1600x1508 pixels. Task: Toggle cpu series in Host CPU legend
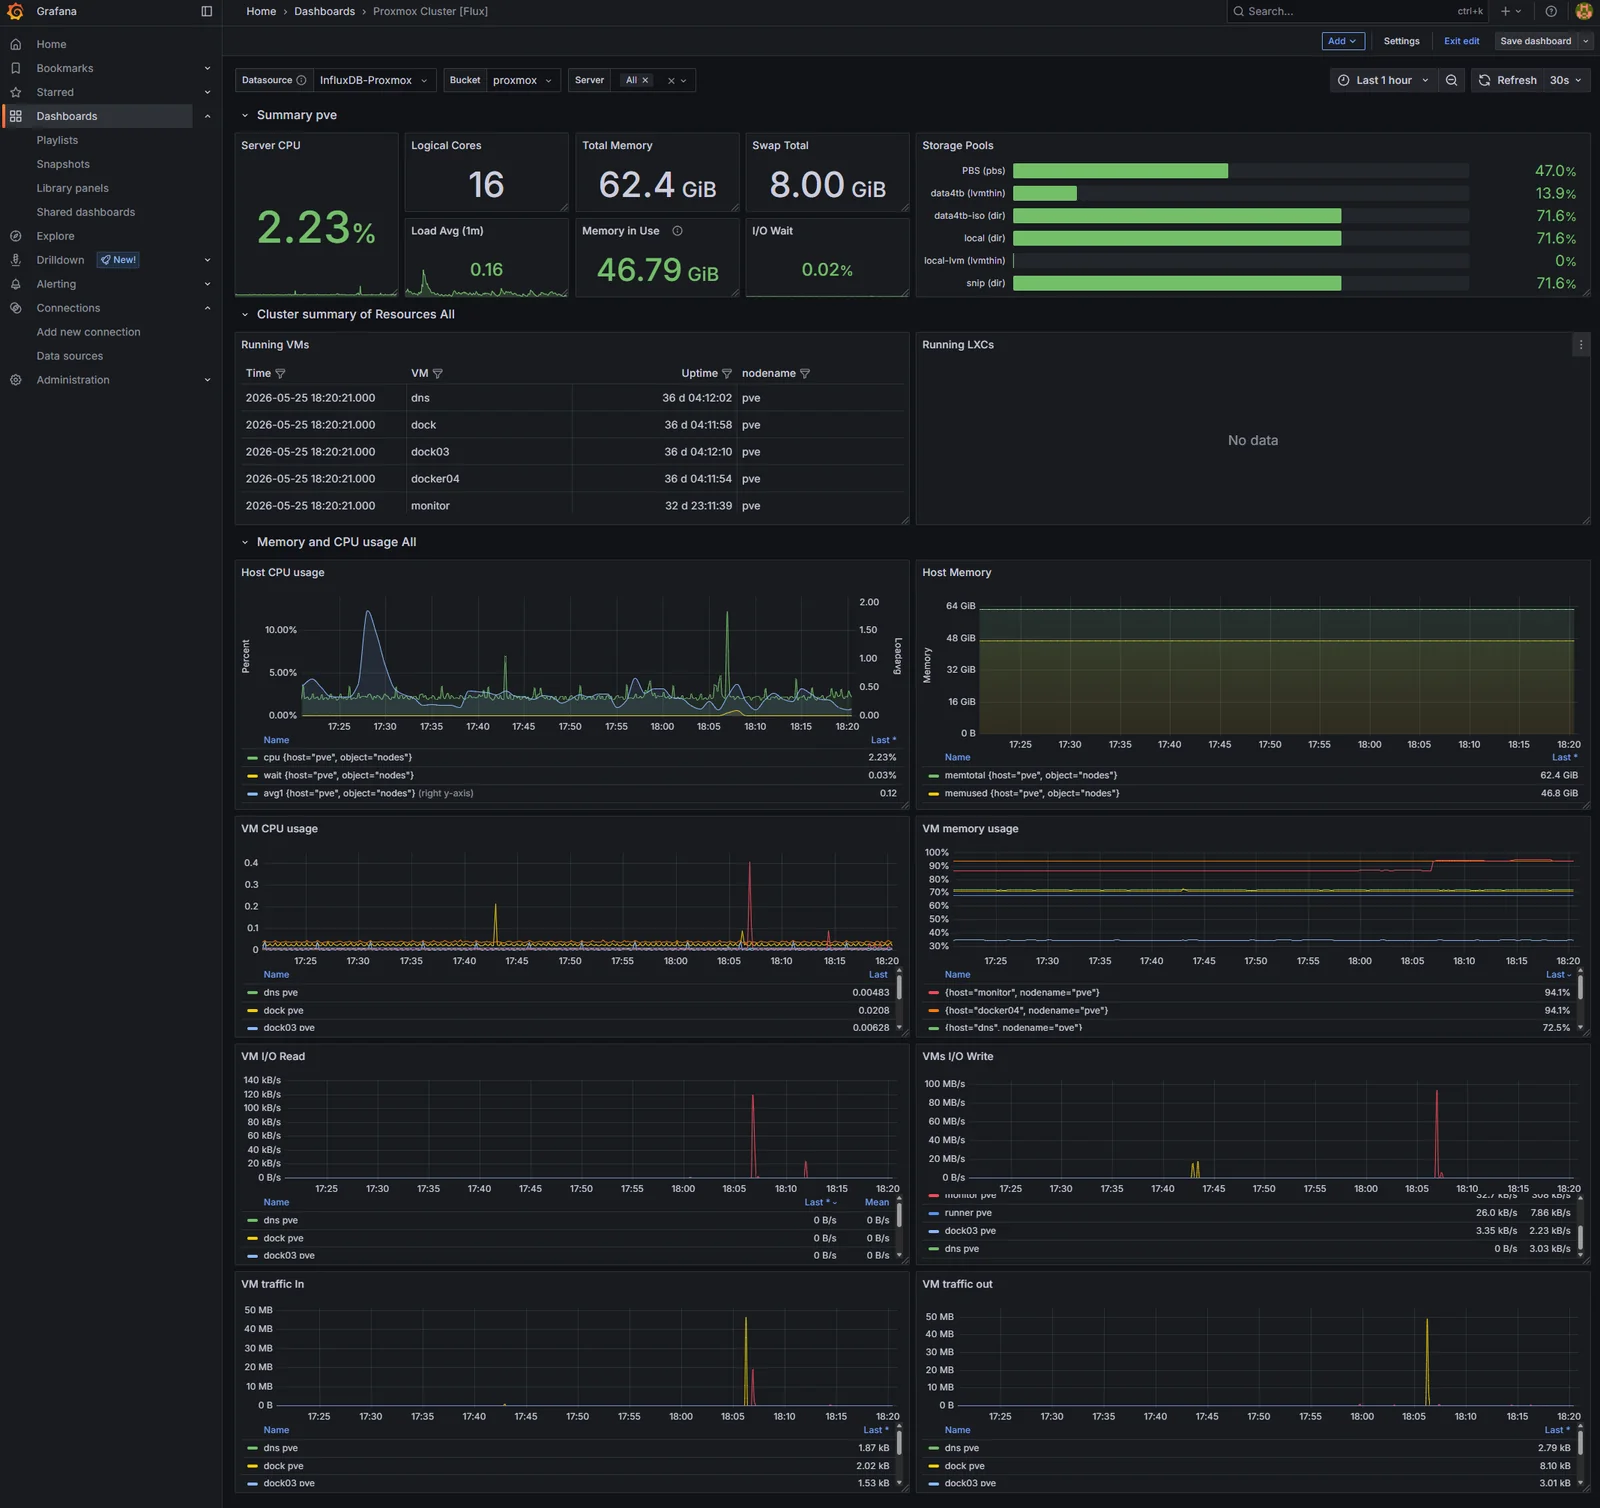pyautogui.click(x=338, y=758)
